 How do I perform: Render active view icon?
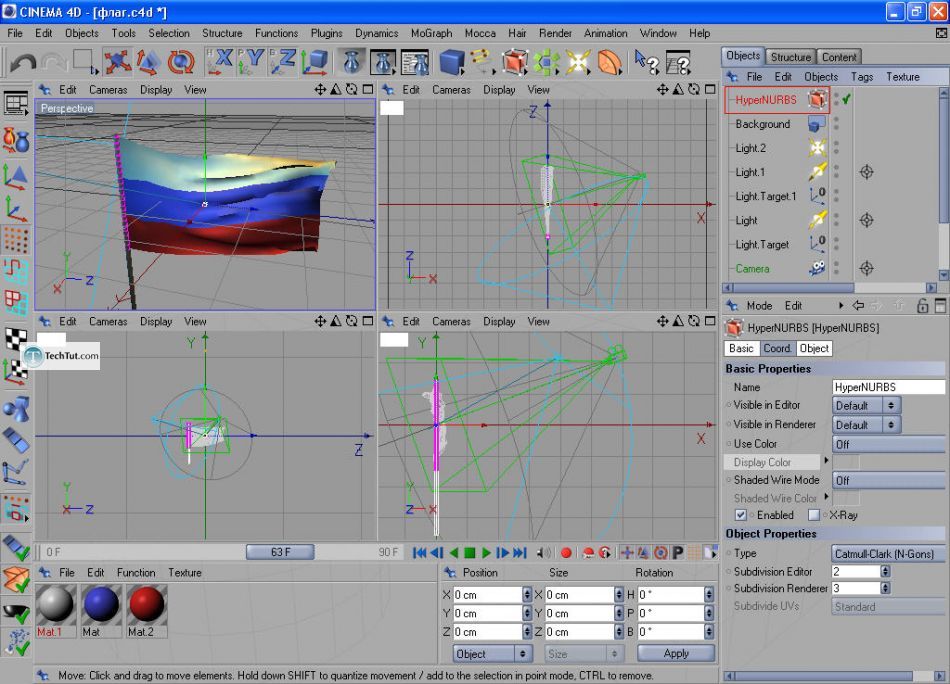pos(351,62)
